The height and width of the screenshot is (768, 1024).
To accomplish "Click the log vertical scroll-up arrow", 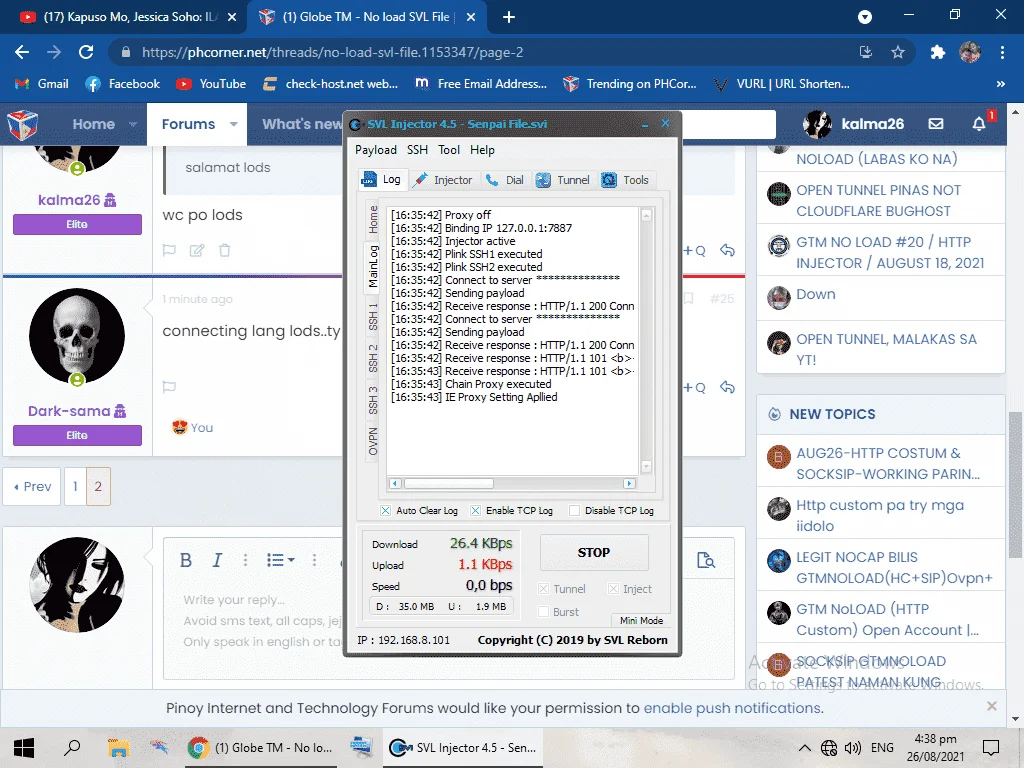I will click(647, 215).
